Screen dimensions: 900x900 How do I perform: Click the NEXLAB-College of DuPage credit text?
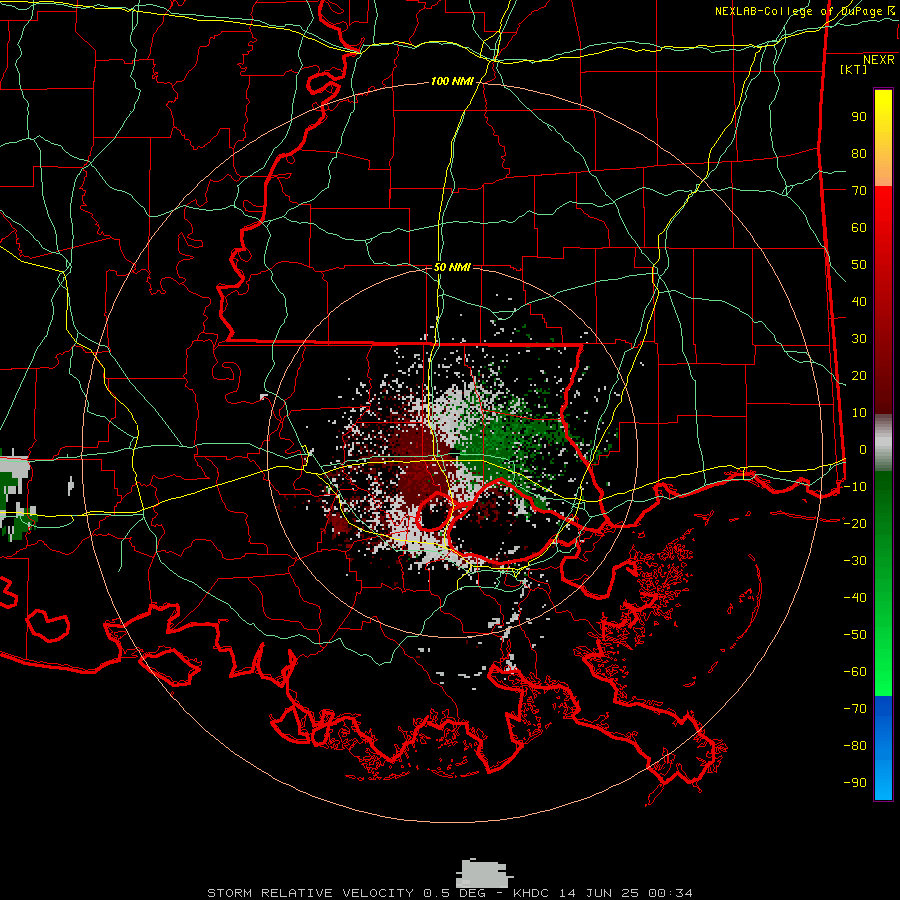(x=805, y=11)
